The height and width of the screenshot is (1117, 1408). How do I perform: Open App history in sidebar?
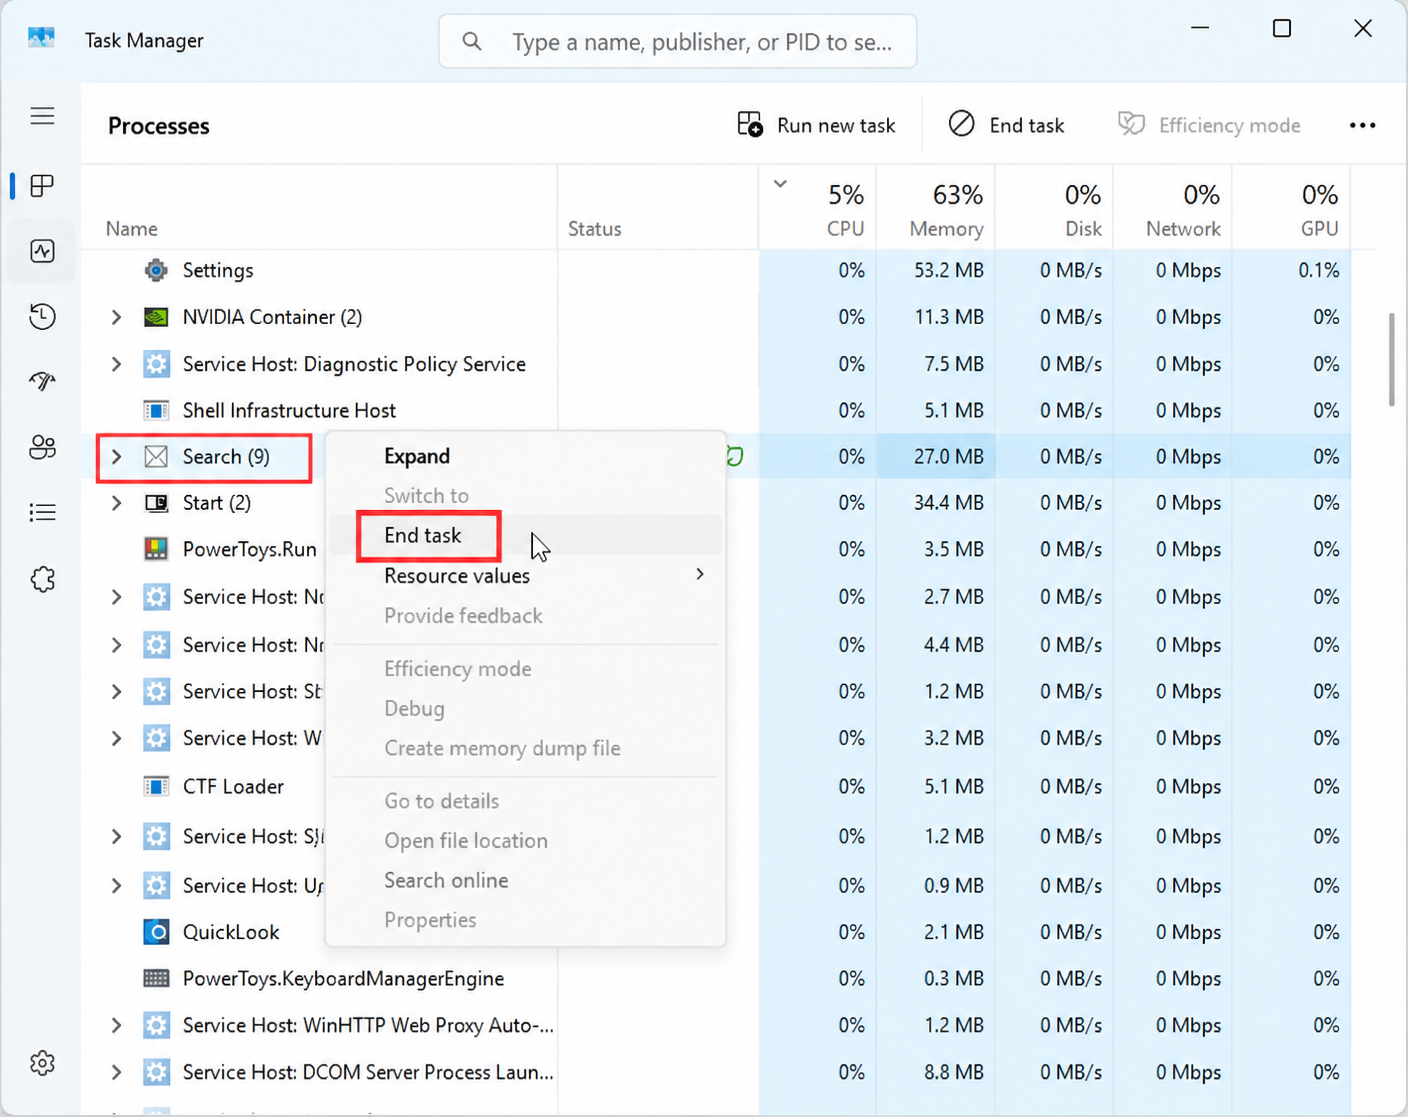tap(42, 317)
